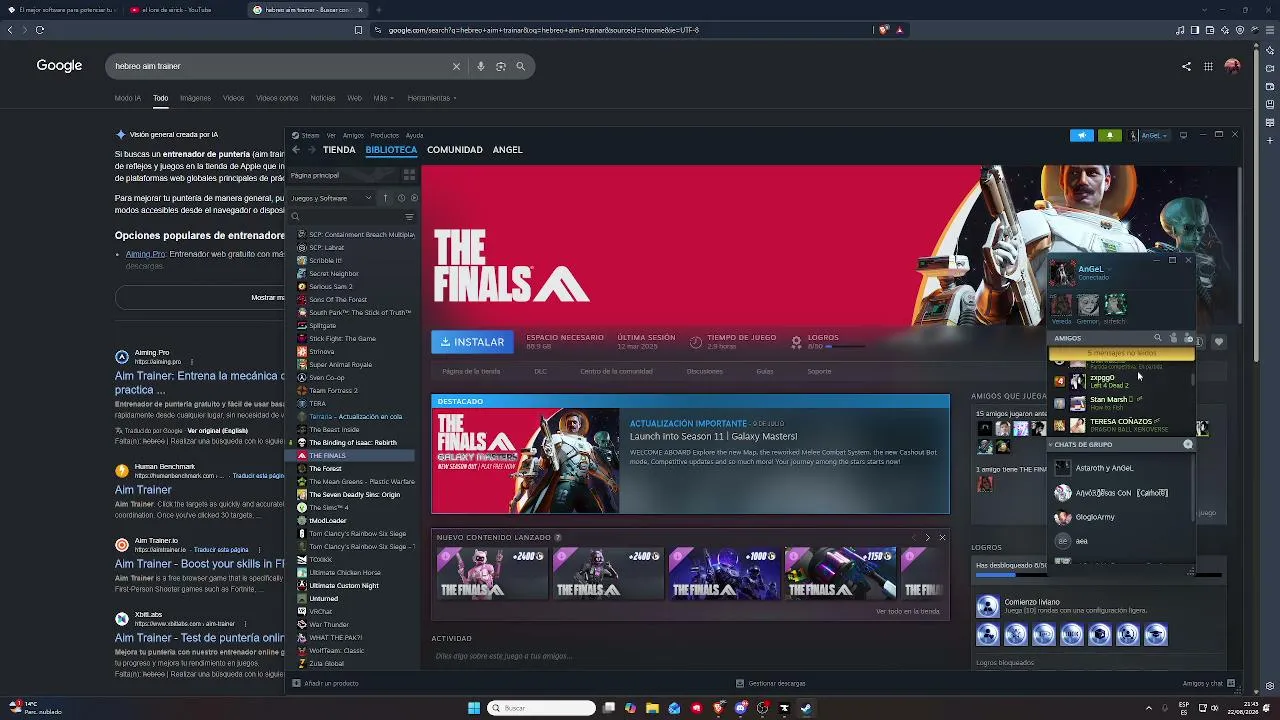Click the achievements progress bar
1280x720 pixels.
point(1010,575)
